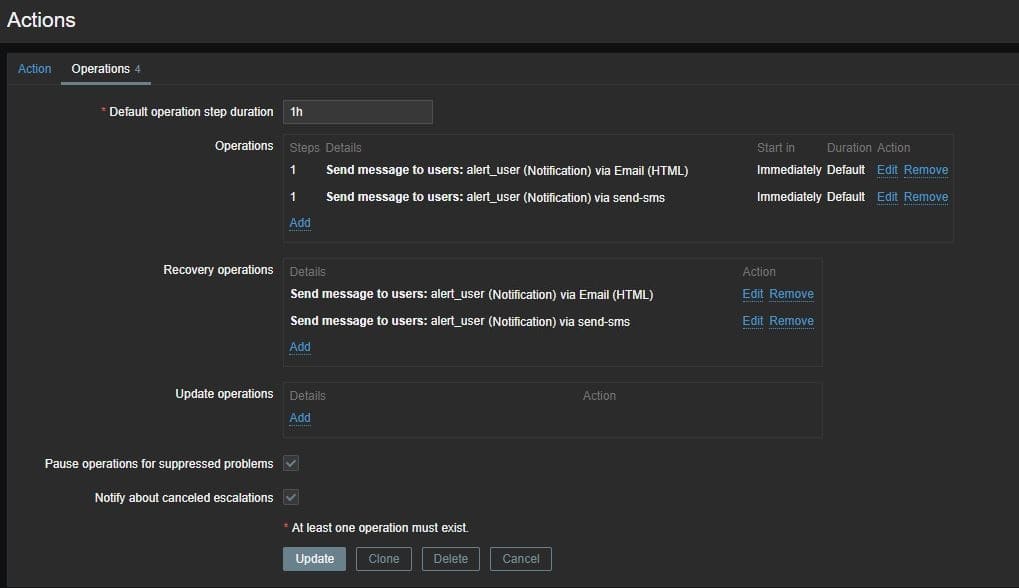Switch to the Action tab

pos(34,69)
